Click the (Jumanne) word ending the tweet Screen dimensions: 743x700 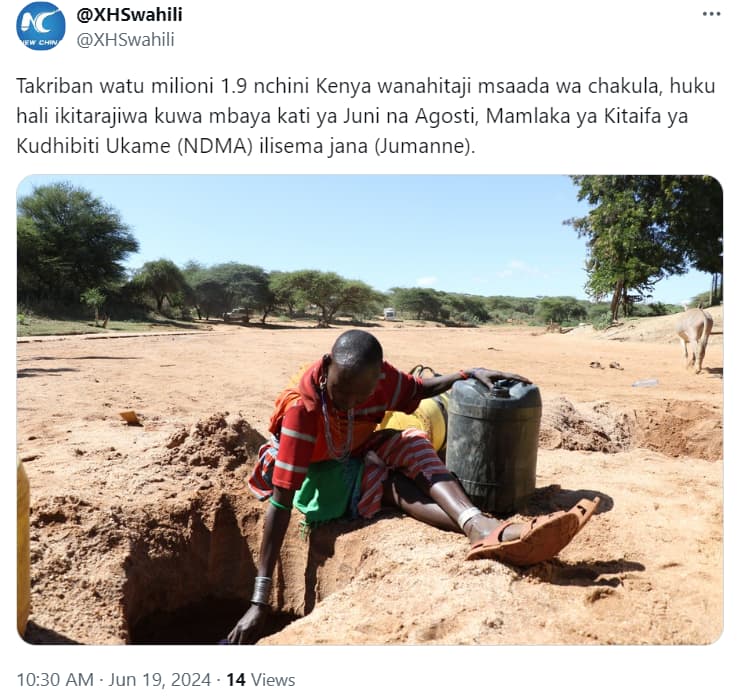click(425, 146)
